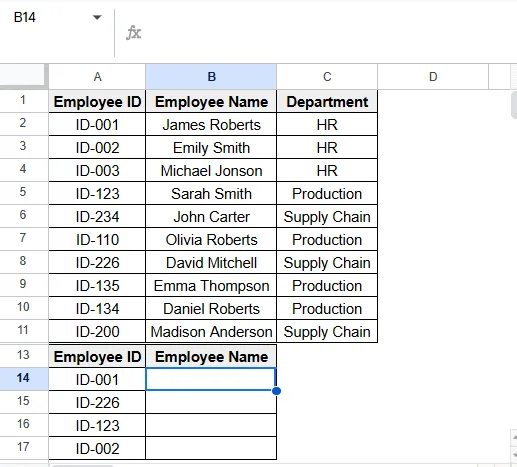Select row 13 header
The image size is (517, 467).
[x=23, y=355]
